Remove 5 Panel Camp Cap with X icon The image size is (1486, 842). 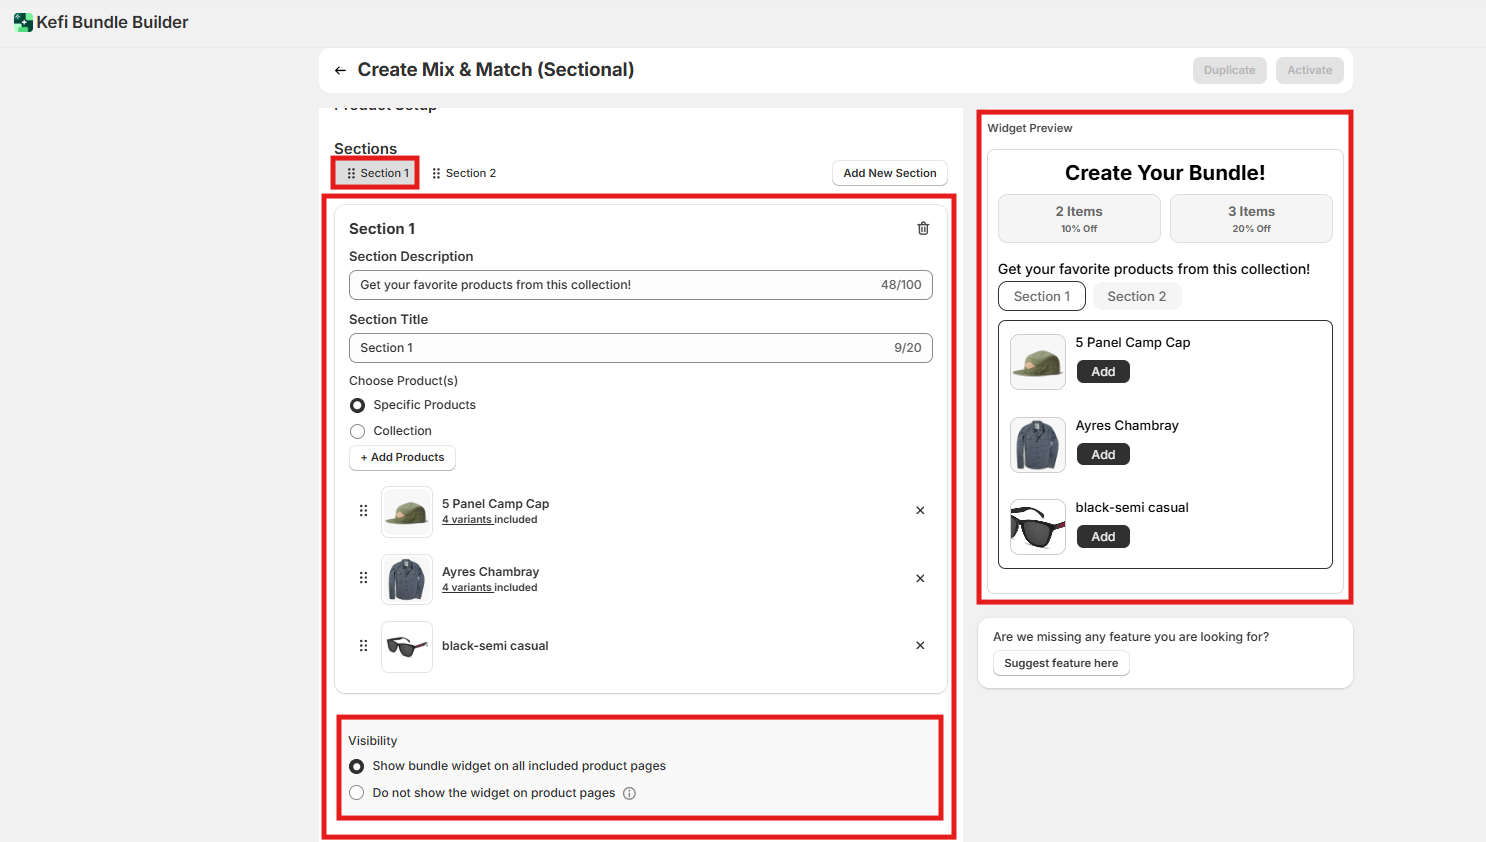pyautogui.click(x=920, y=511)
